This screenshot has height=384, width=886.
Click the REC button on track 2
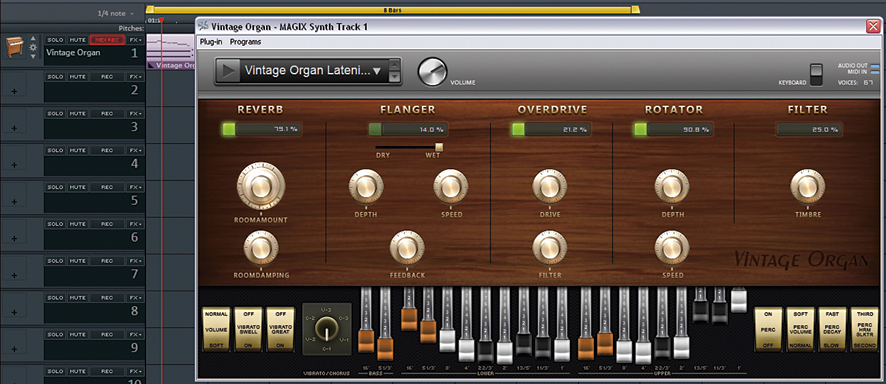point(107,77)
